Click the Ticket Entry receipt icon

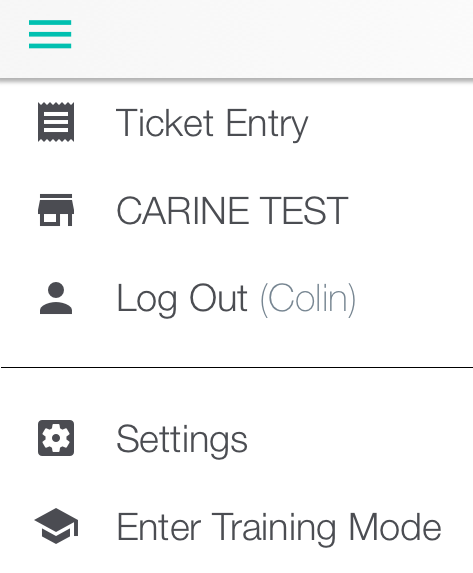(x=56, y=122)
